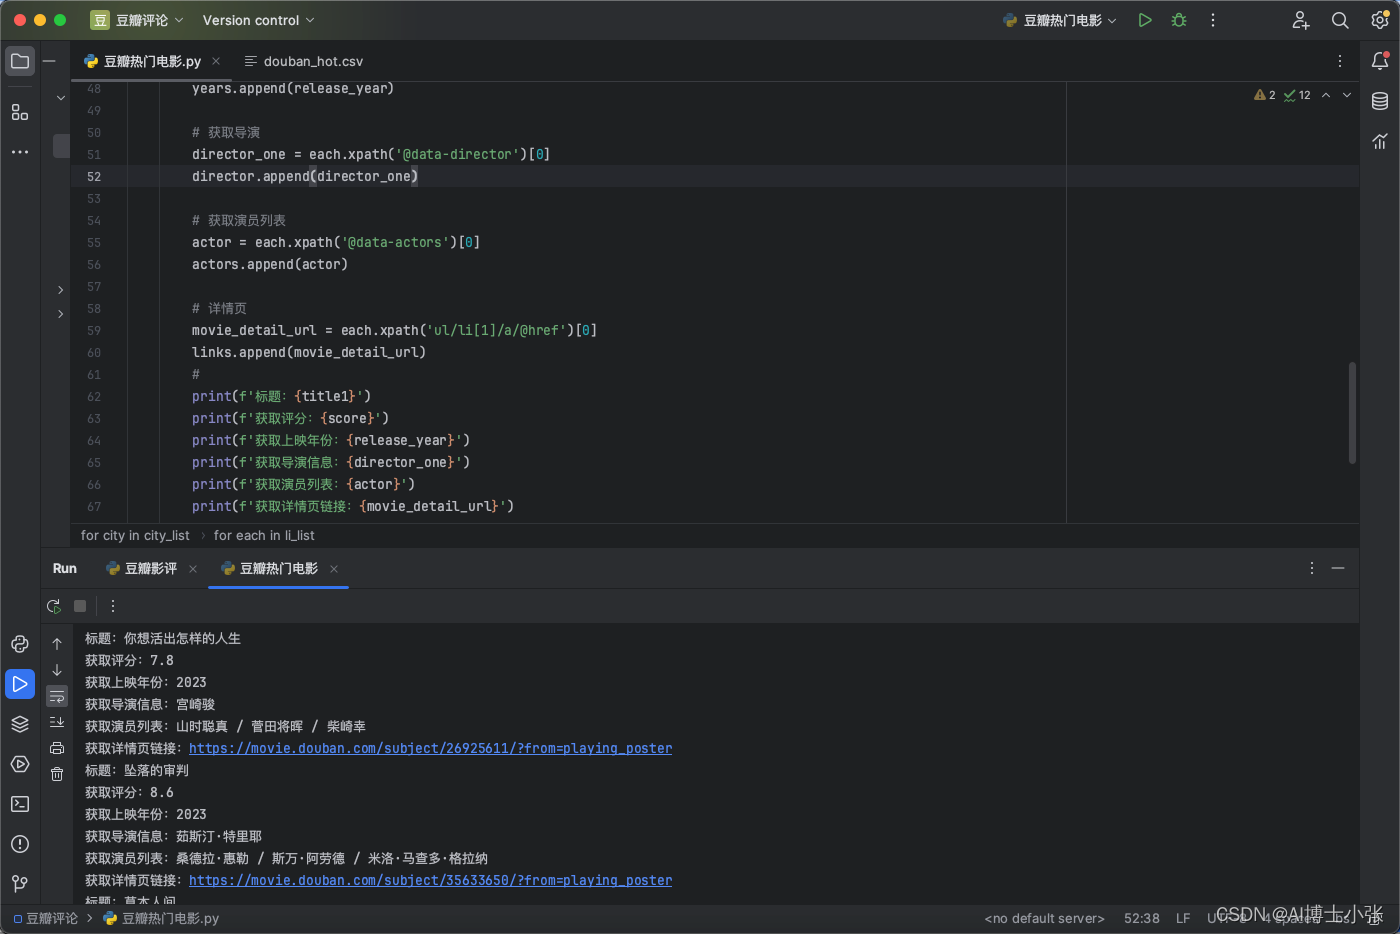Open Git tool window branch icon
Screen dimensions: 1400x934
(x=20, y=884)
